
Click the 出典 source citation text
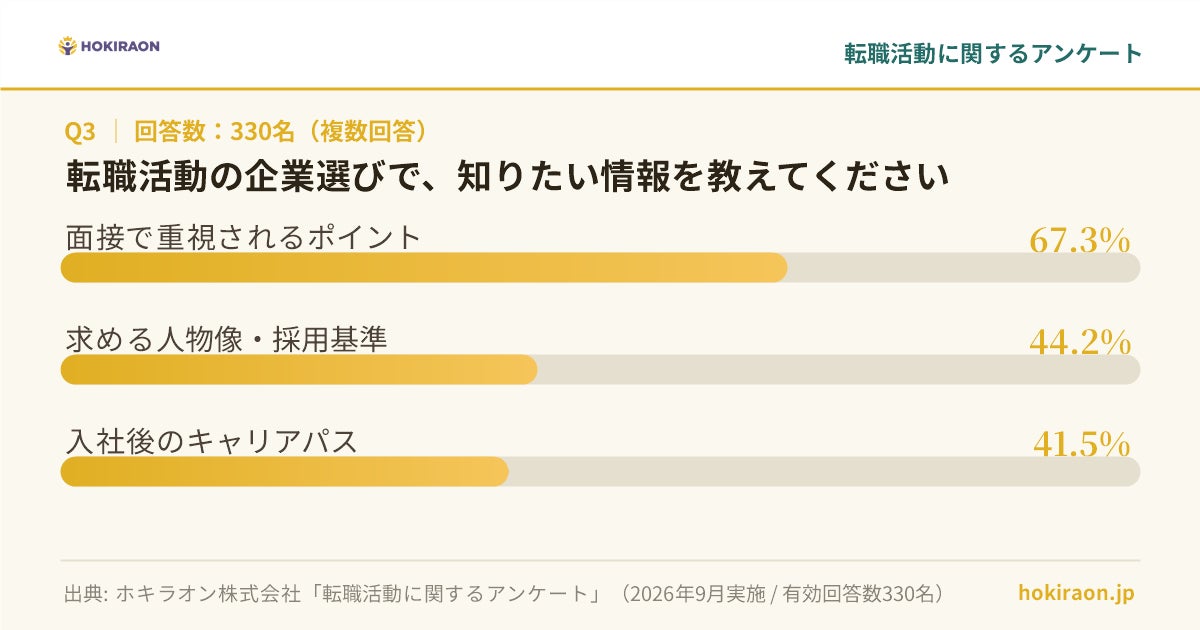503,593
